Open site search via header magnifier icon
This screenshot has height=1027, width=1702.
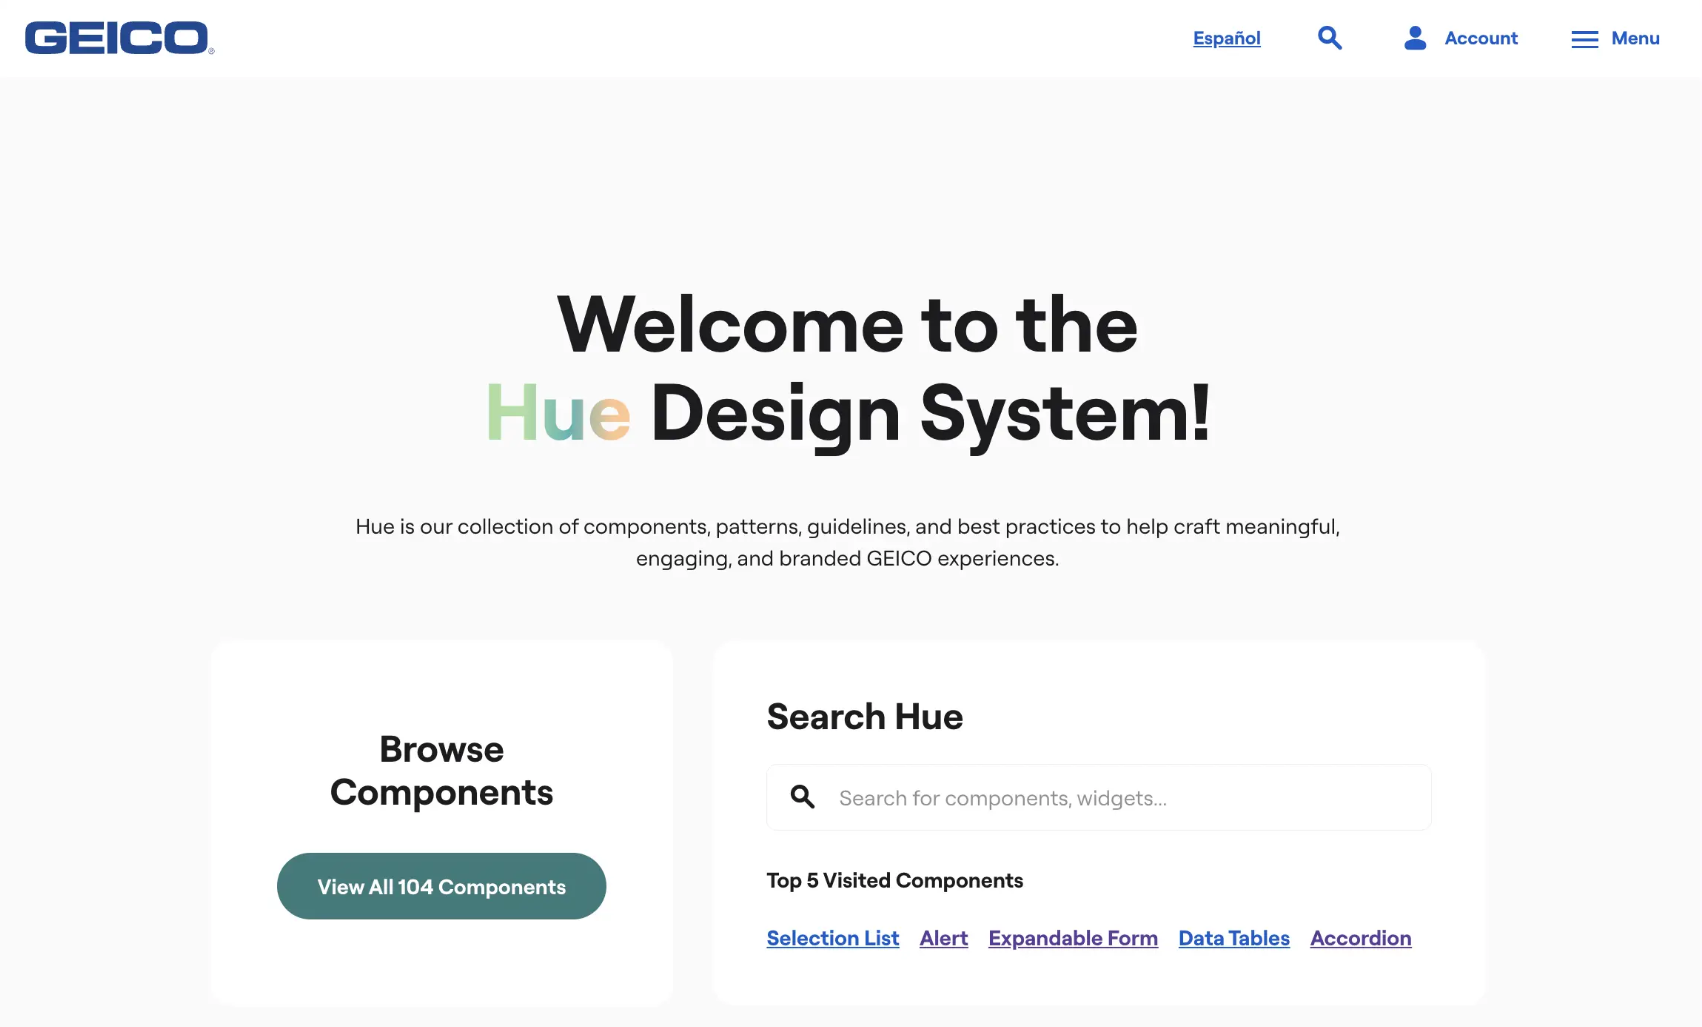pyautogui.click(x=1329, y=38)
